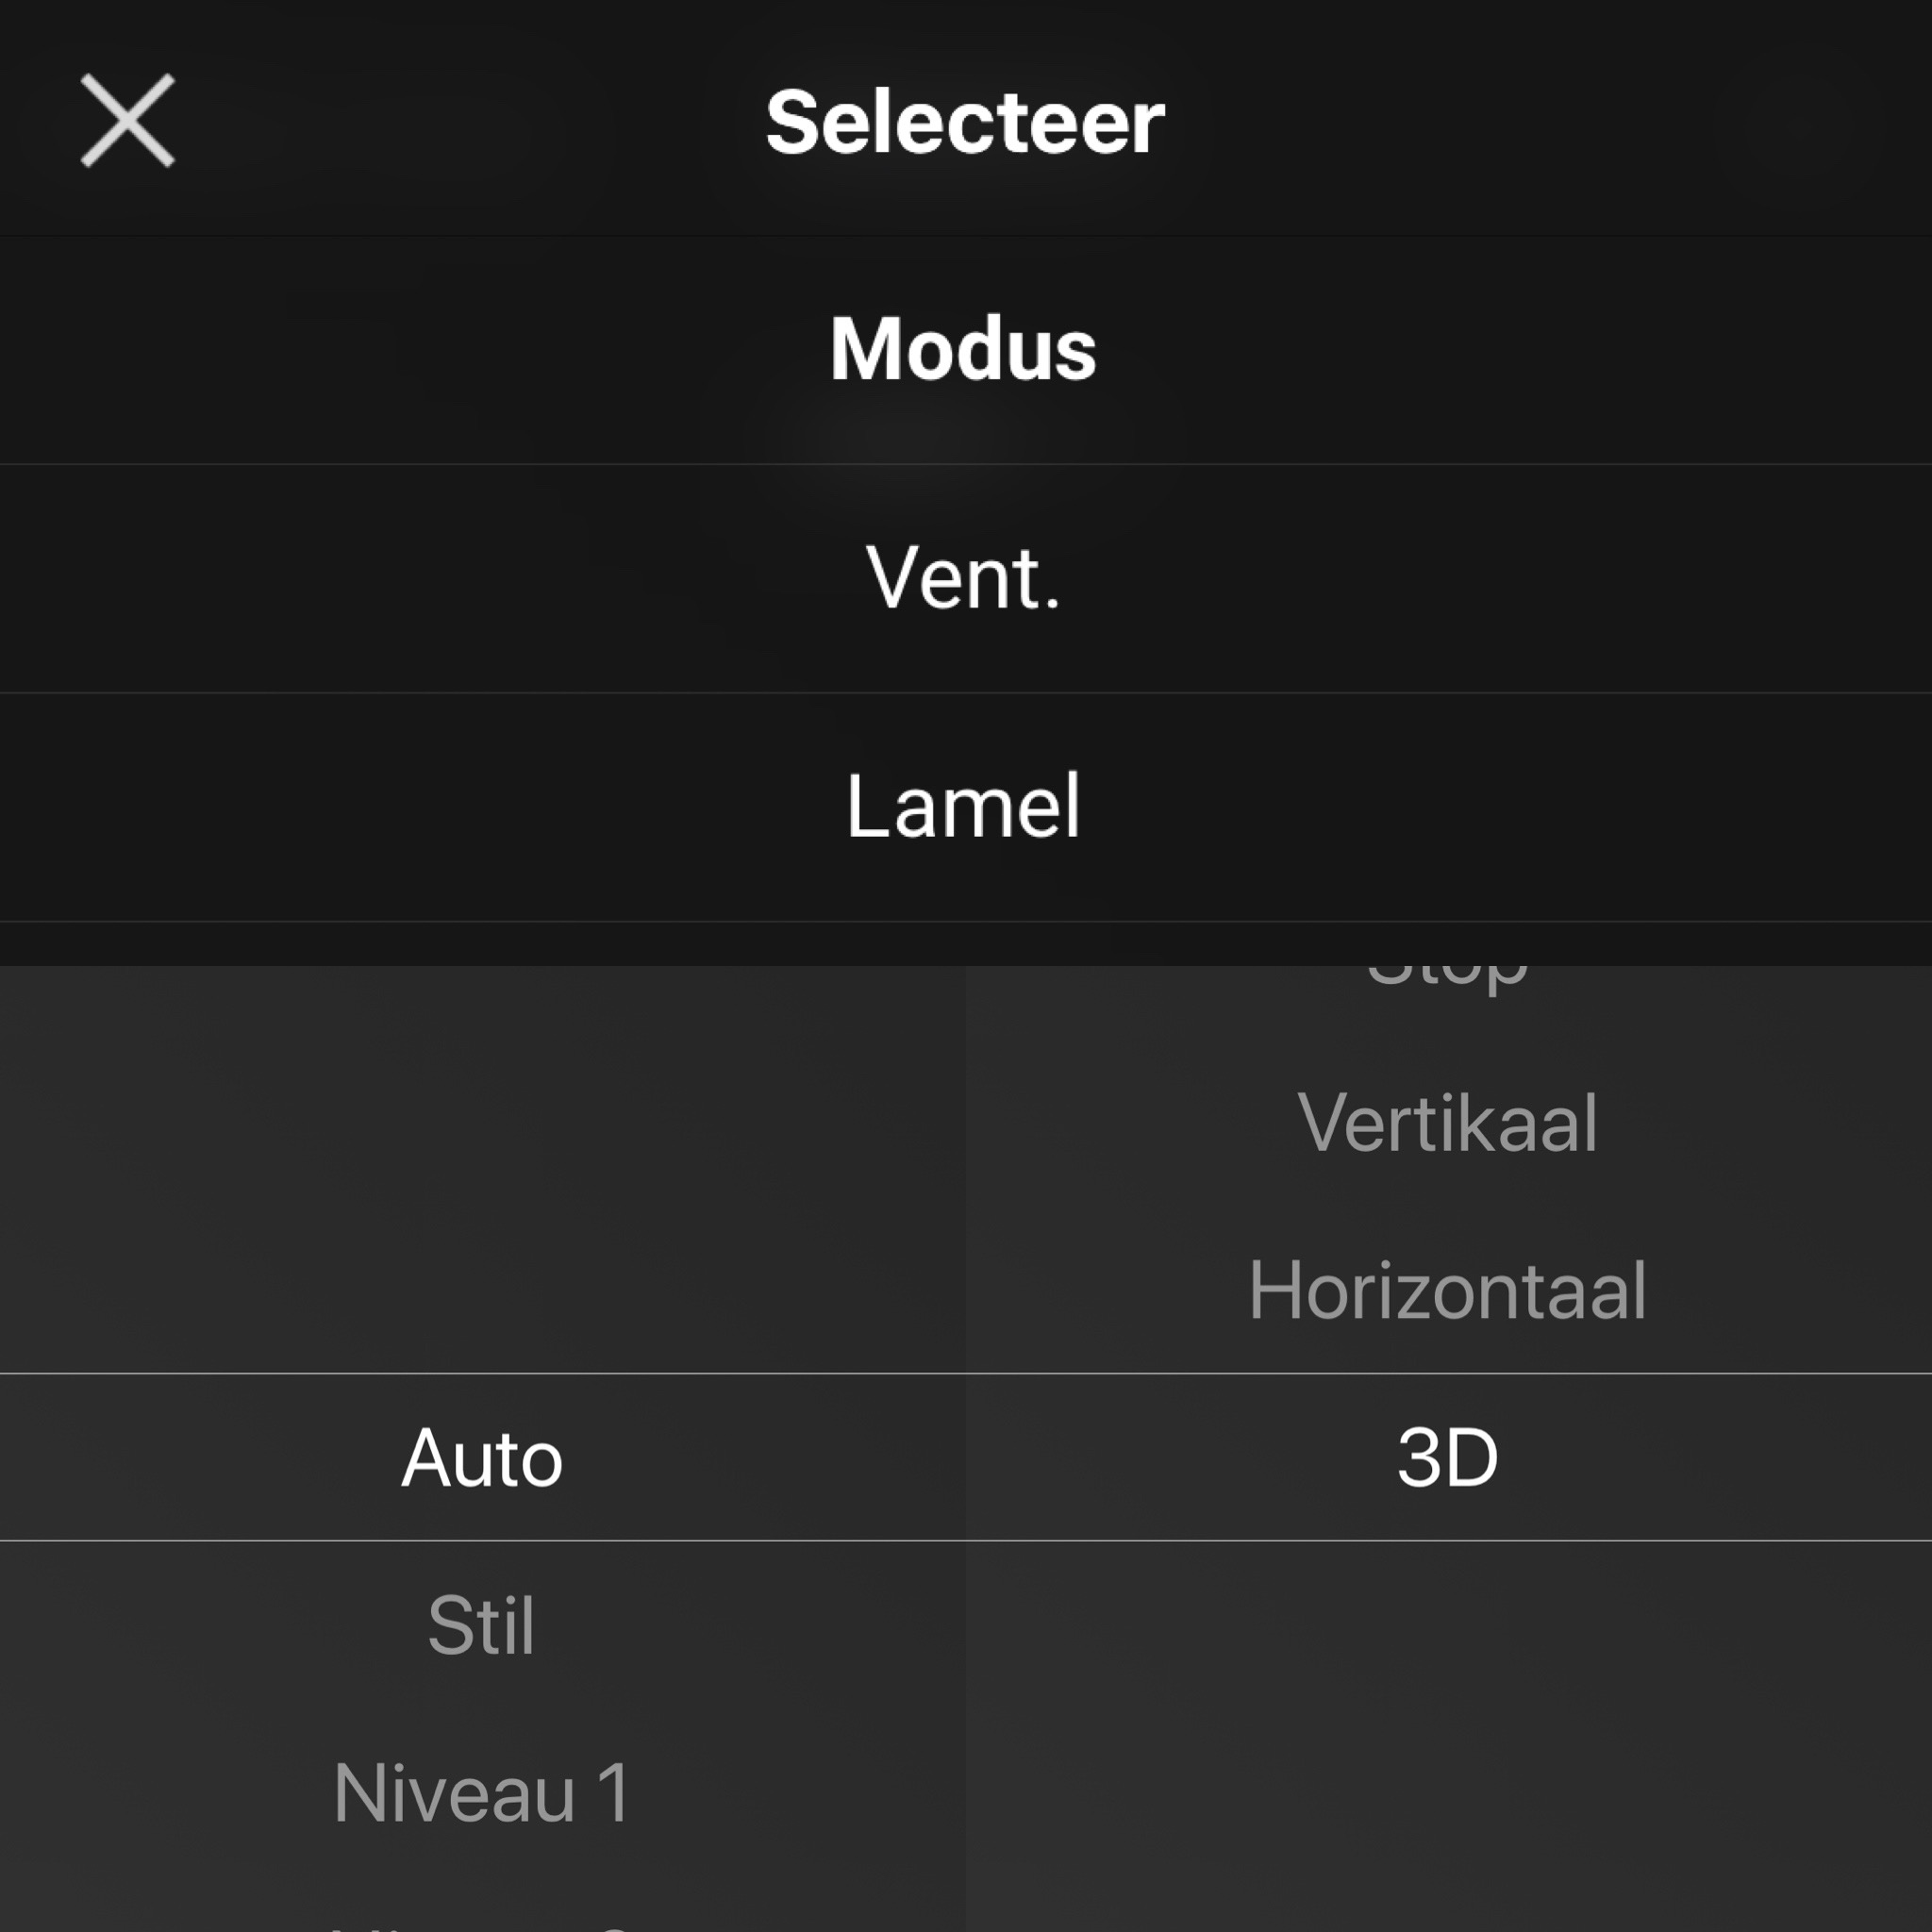Tap the empty area below 3D in the louver column
The width and height of the screenshot is (1932, 1932).
(x=1447, y=1736)
